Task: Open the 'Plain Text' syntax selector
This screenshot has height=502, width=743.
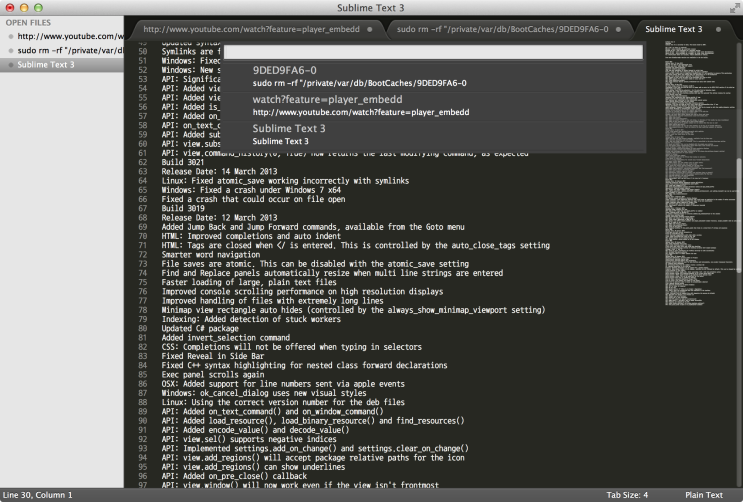Action: point(704,495)
